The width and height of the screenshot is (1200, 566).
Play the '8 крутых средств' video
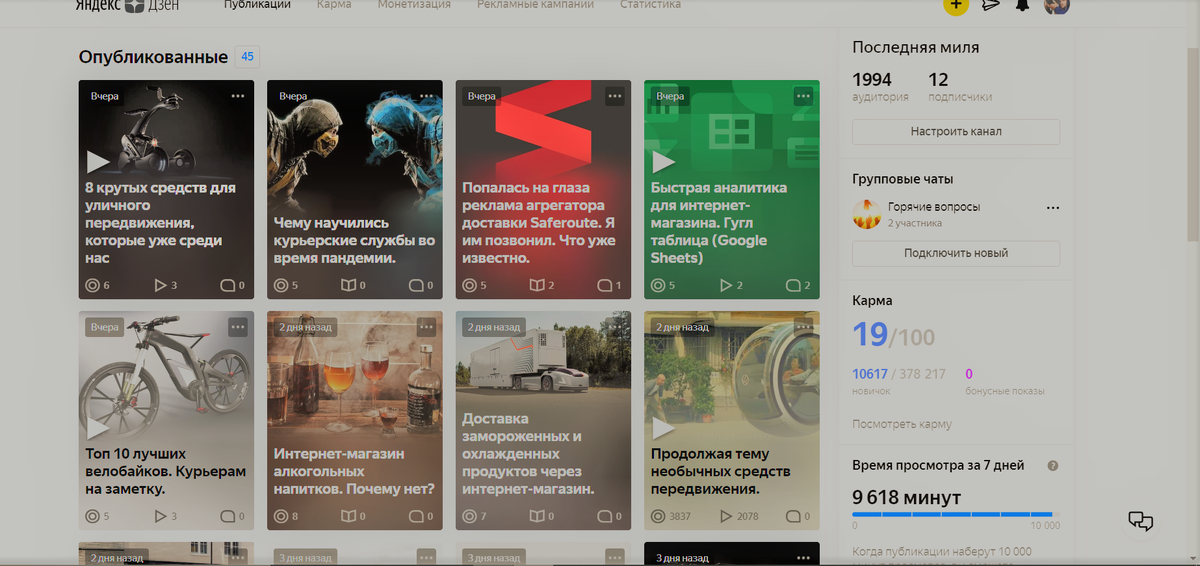tap(97, 160)
